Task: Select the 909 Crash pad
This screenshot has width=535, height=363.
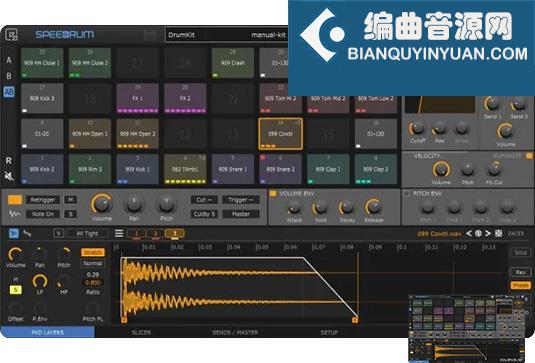Action: [233, 63]
